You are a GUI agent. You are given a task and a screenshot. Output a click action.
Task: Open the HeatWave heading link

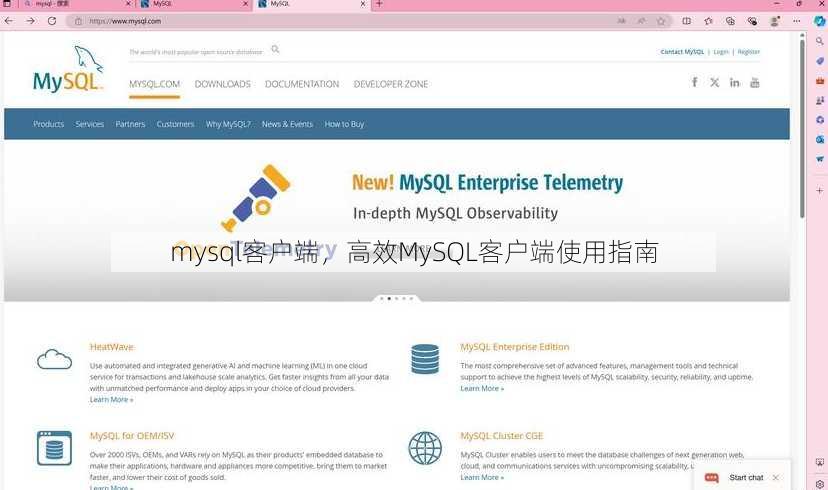point(112,347)
